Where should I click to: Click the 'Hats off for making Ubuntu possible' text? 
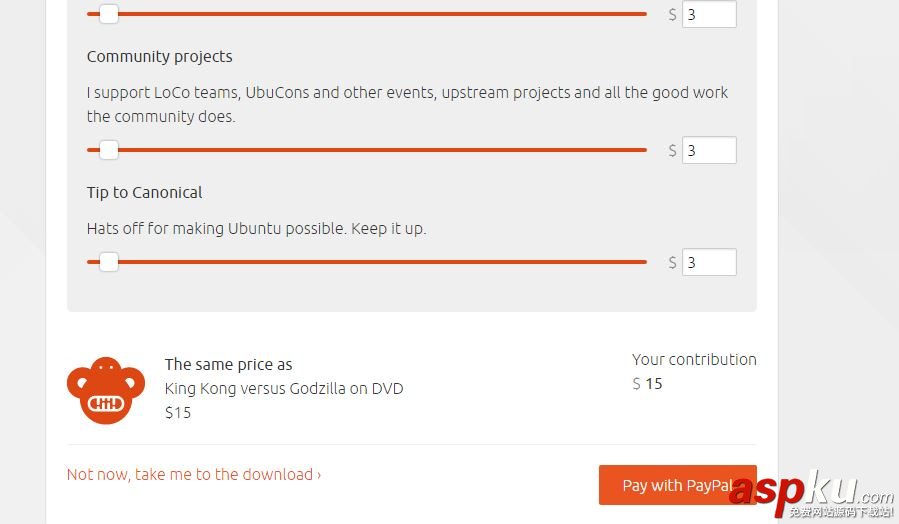point(256,229)
